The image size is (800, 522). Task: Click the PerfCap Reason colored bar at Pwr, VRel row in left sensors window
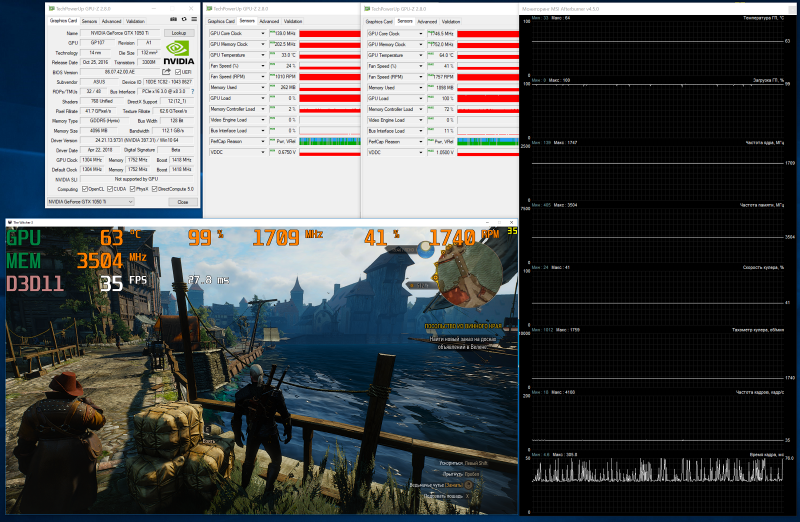point(328,141)
